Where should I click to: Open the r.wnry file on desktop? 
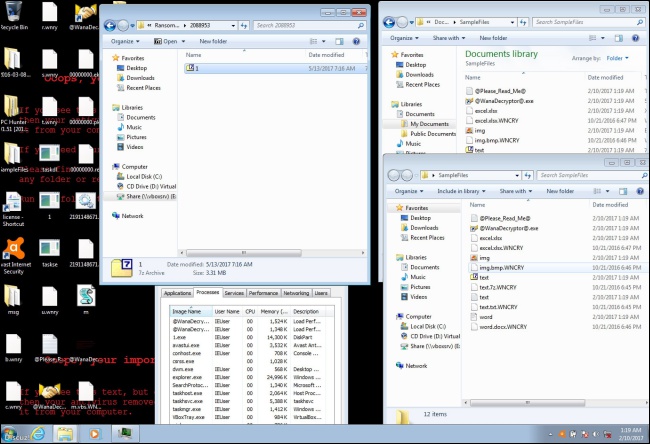coord(50,16)
